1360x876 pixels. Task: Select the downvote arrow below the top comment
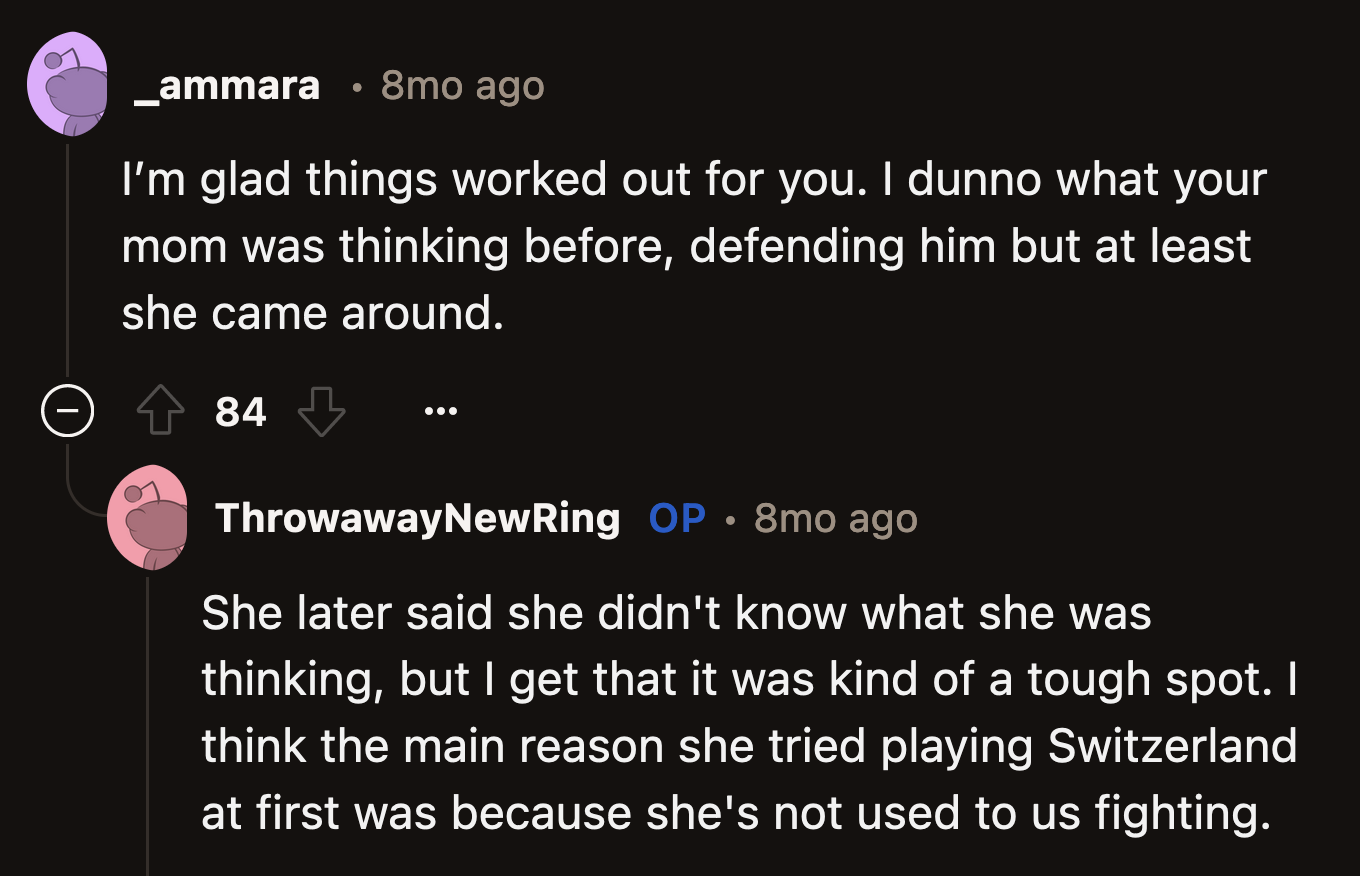(320, 412)
